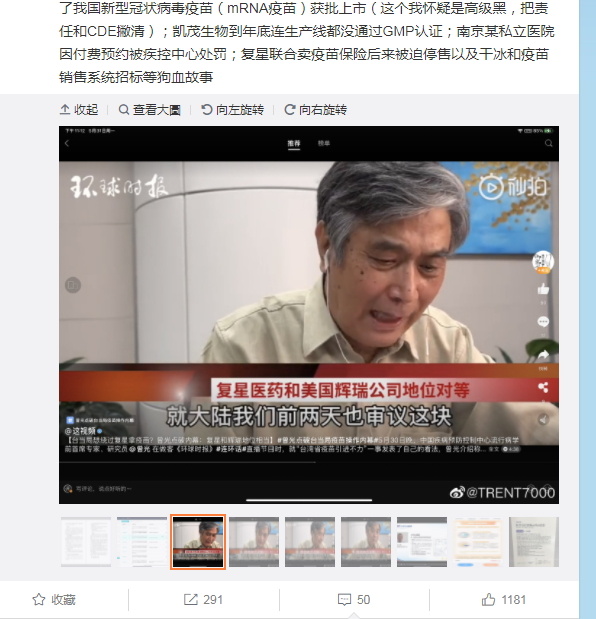Viewport: 596px width, 619px height.
Task: Click the repost icon showing 291
Action: pyautogui.click(x=191, y=600)
